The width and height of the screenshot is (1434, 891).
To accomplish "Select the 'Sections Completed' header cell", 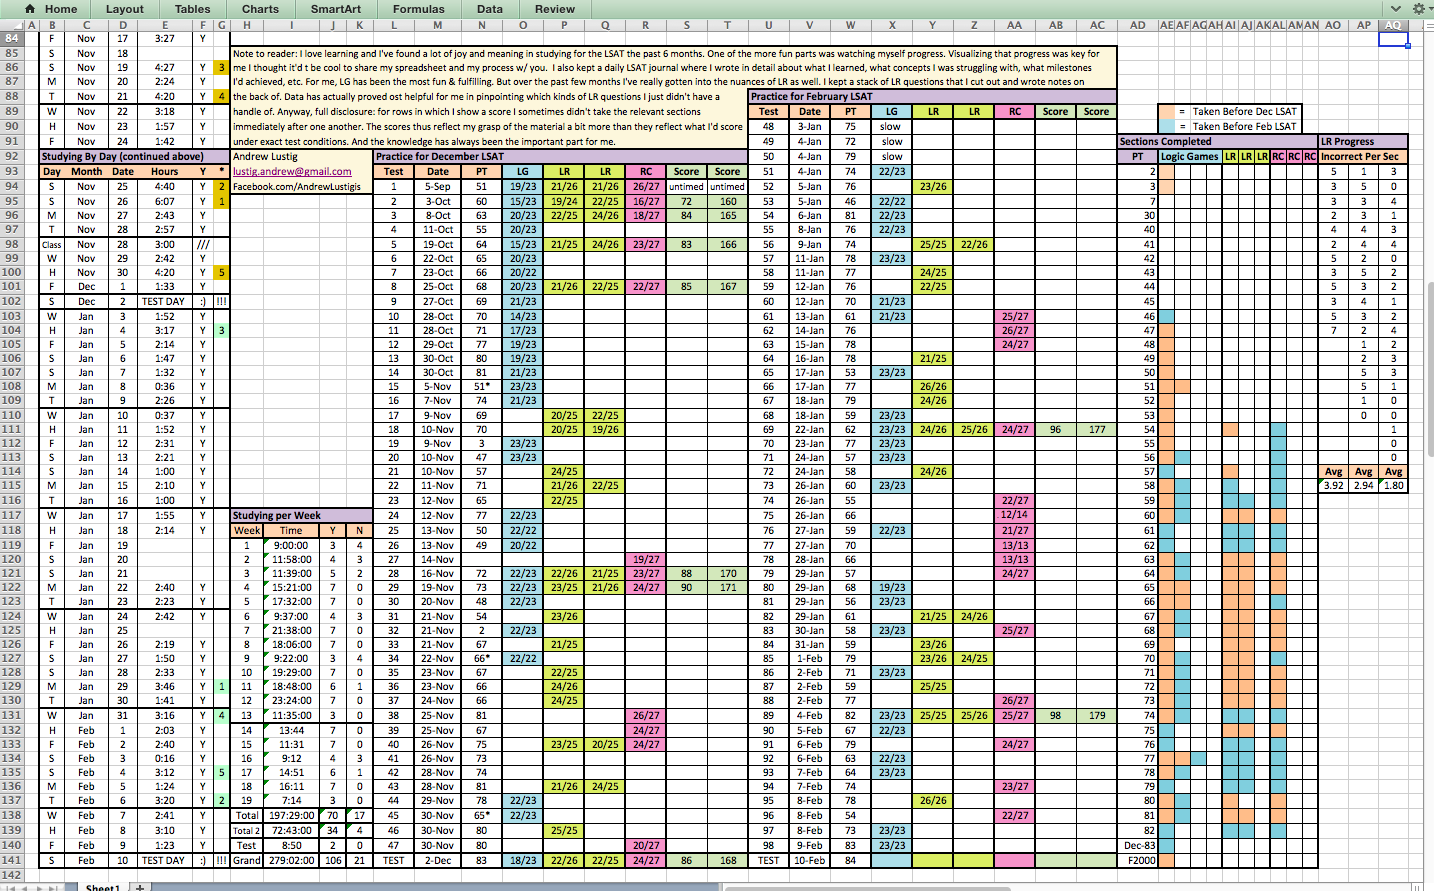I will pyautogui.click(x=1217, y=141).
